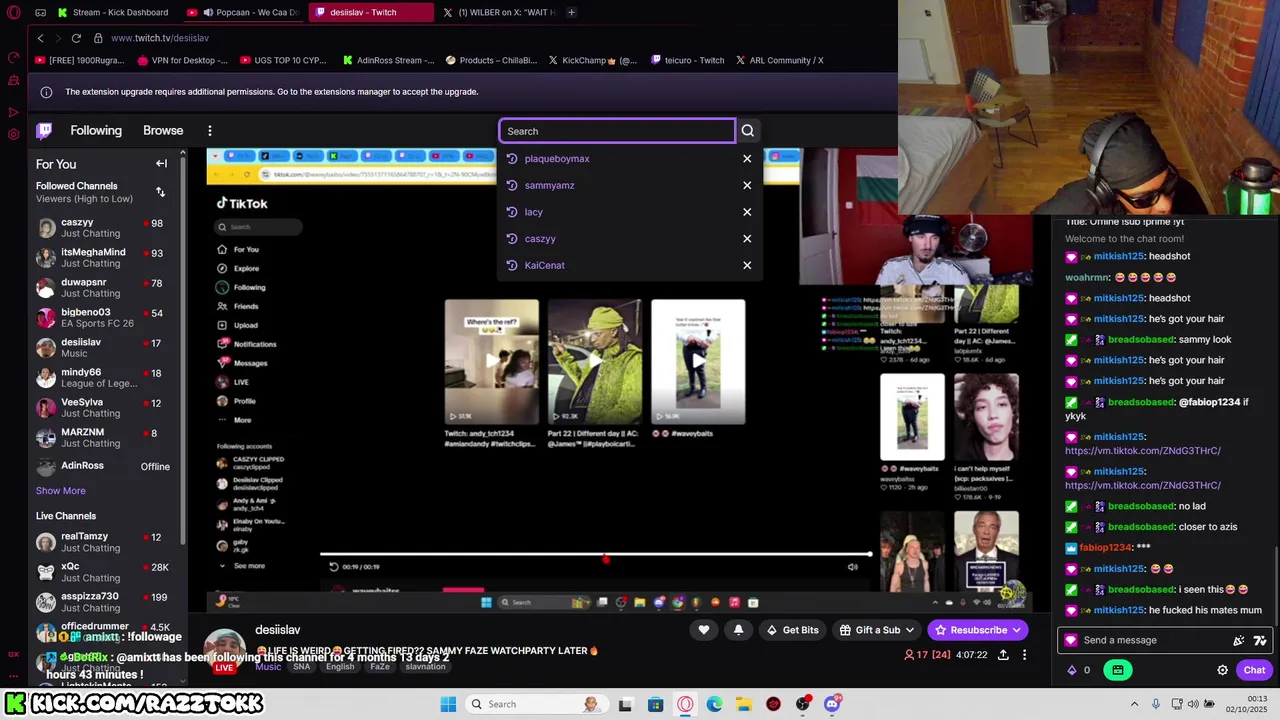1280x720 pixels.
Task: Click the twitch.tv address bar
Action: coord(160,38)
